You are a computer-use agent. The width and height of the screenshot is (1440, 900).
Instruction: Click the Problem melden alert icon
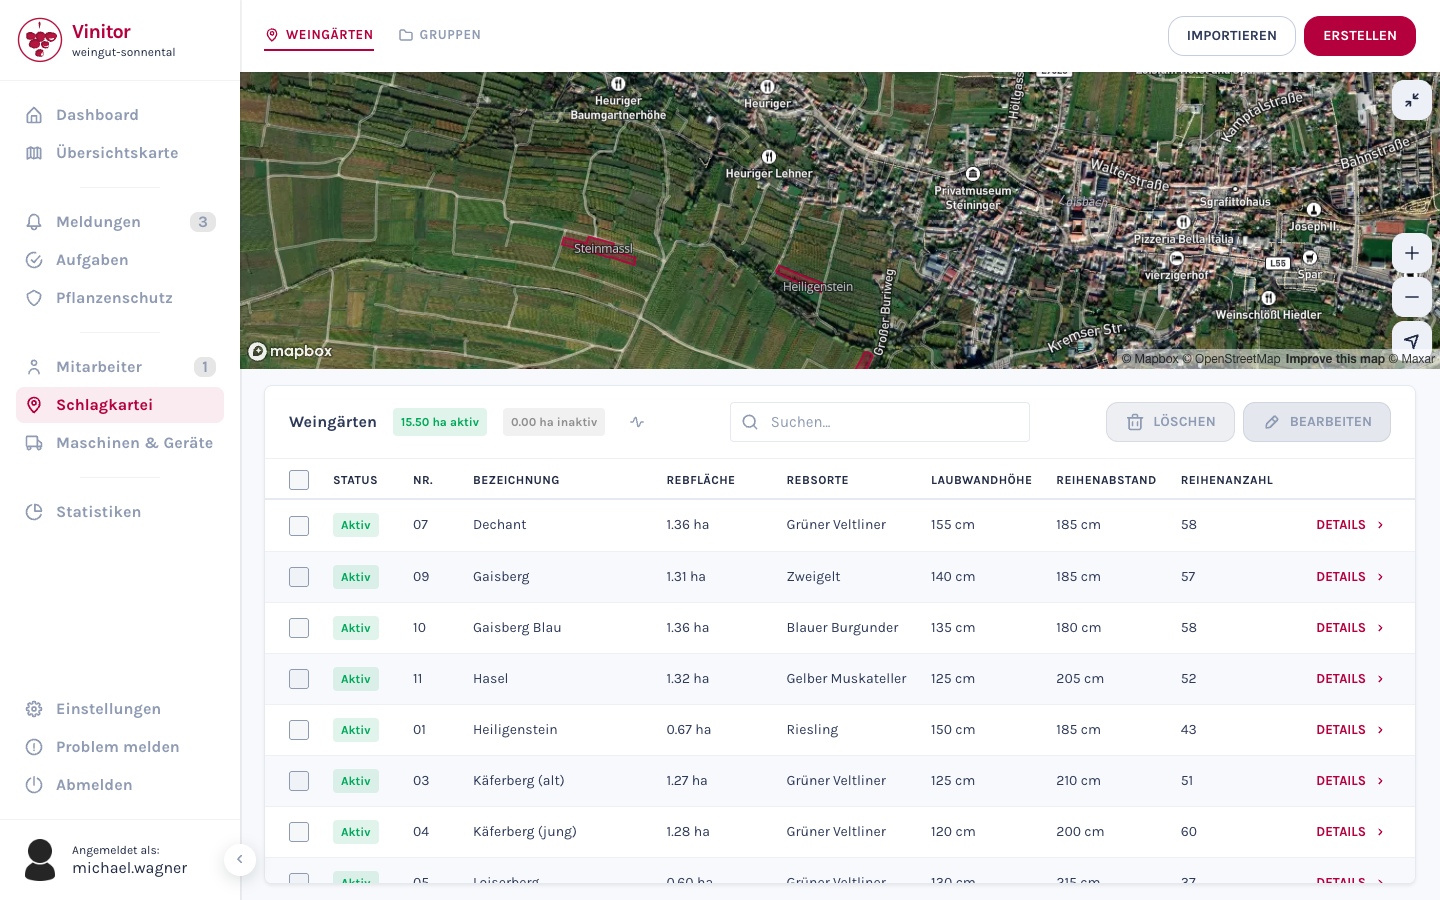tap(34, 747)
